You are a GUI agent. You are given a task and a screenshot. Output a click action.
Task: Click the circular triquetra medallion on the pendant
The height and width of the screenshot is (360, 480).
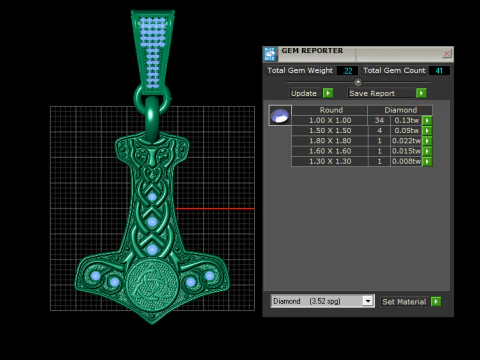153,283
